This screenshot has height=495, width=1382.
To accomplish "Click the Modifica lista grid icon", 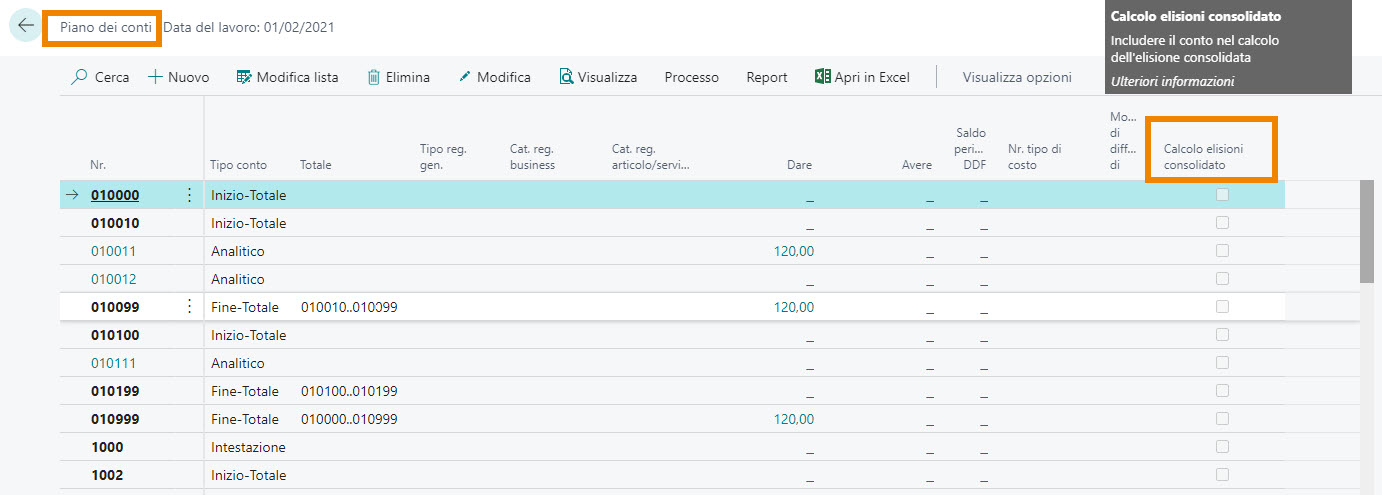I will point(244,77).
